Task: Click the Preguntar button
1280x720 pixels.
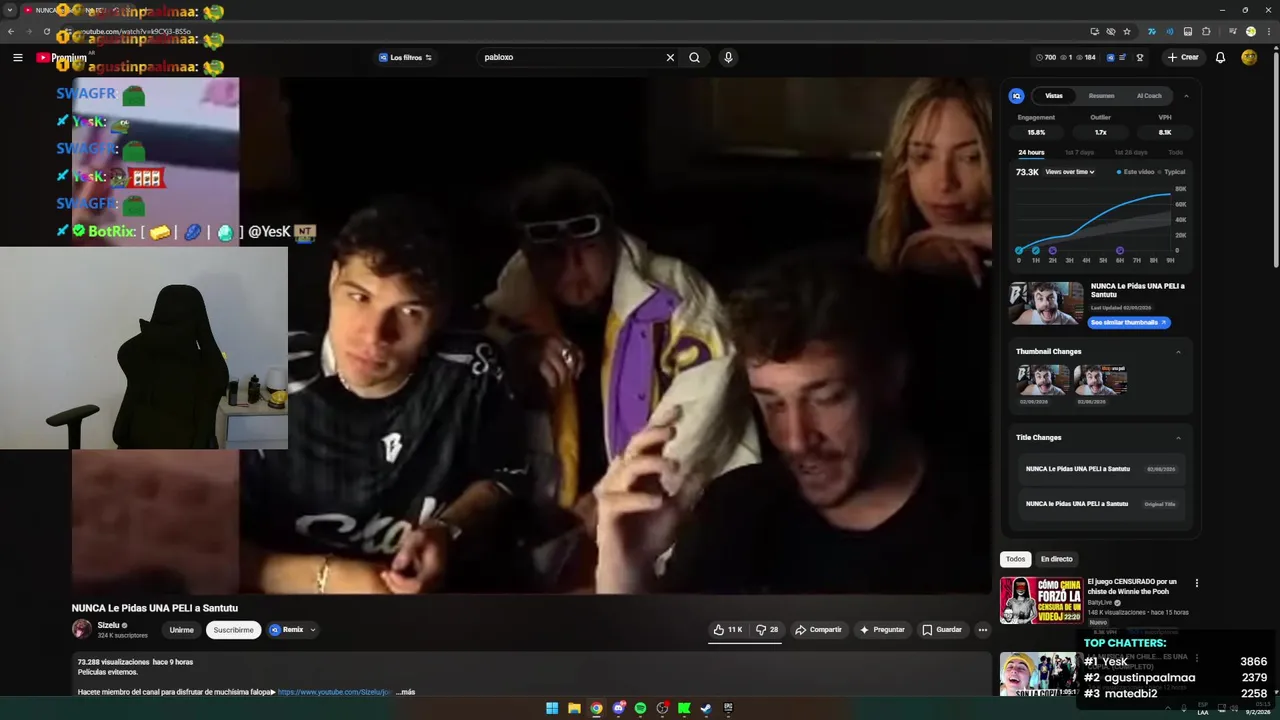Action: [881, 630]
